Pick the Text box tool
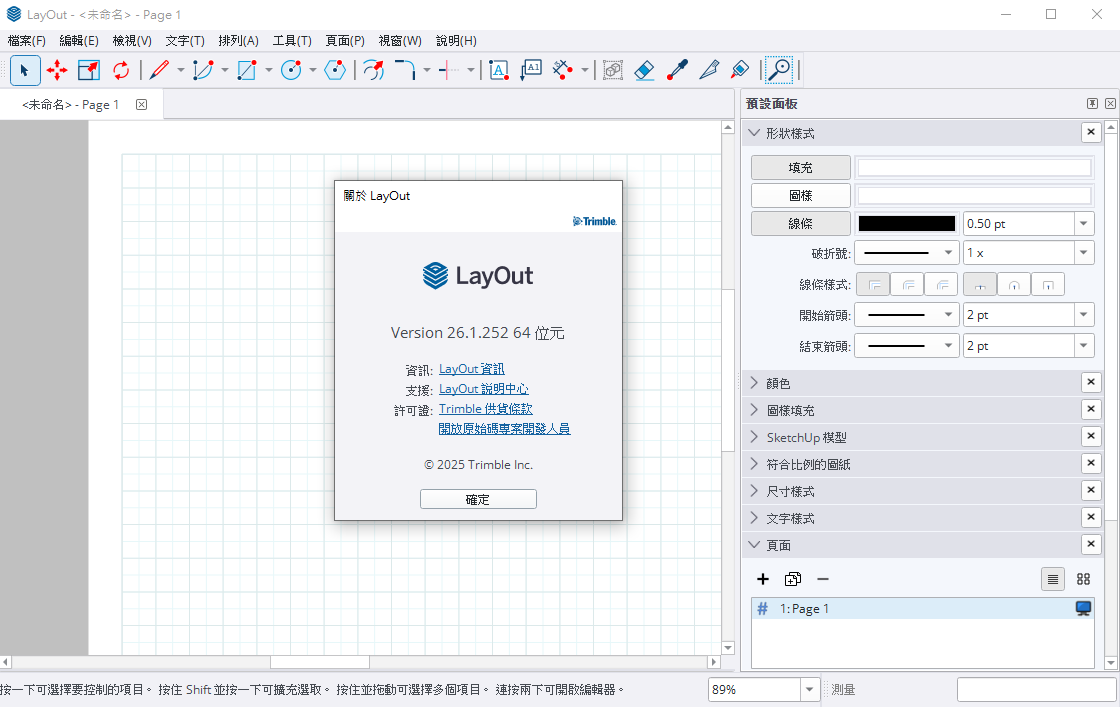The image size is (1120, 707). pos(499,70)
